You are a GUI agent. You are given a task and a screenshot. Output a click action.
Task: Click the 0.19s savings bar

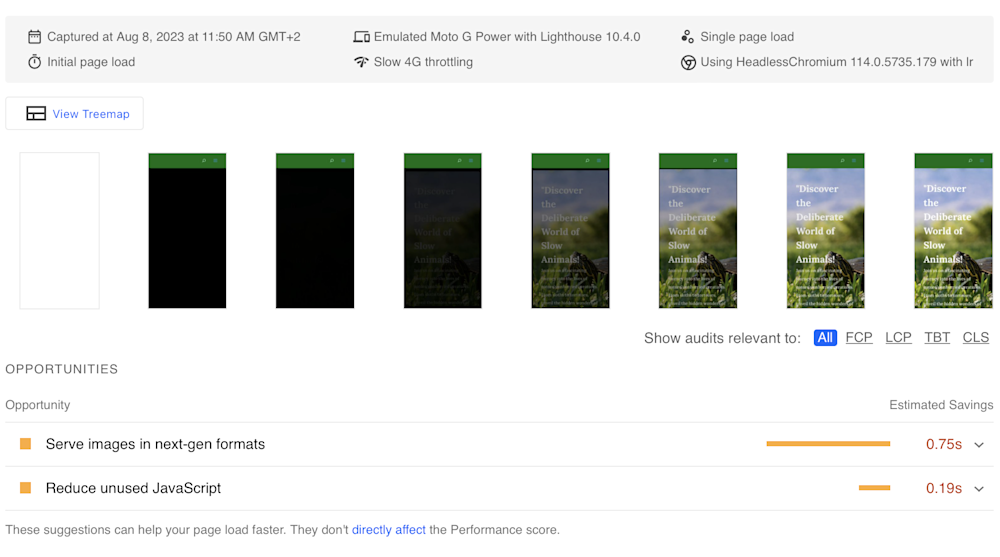874,487
